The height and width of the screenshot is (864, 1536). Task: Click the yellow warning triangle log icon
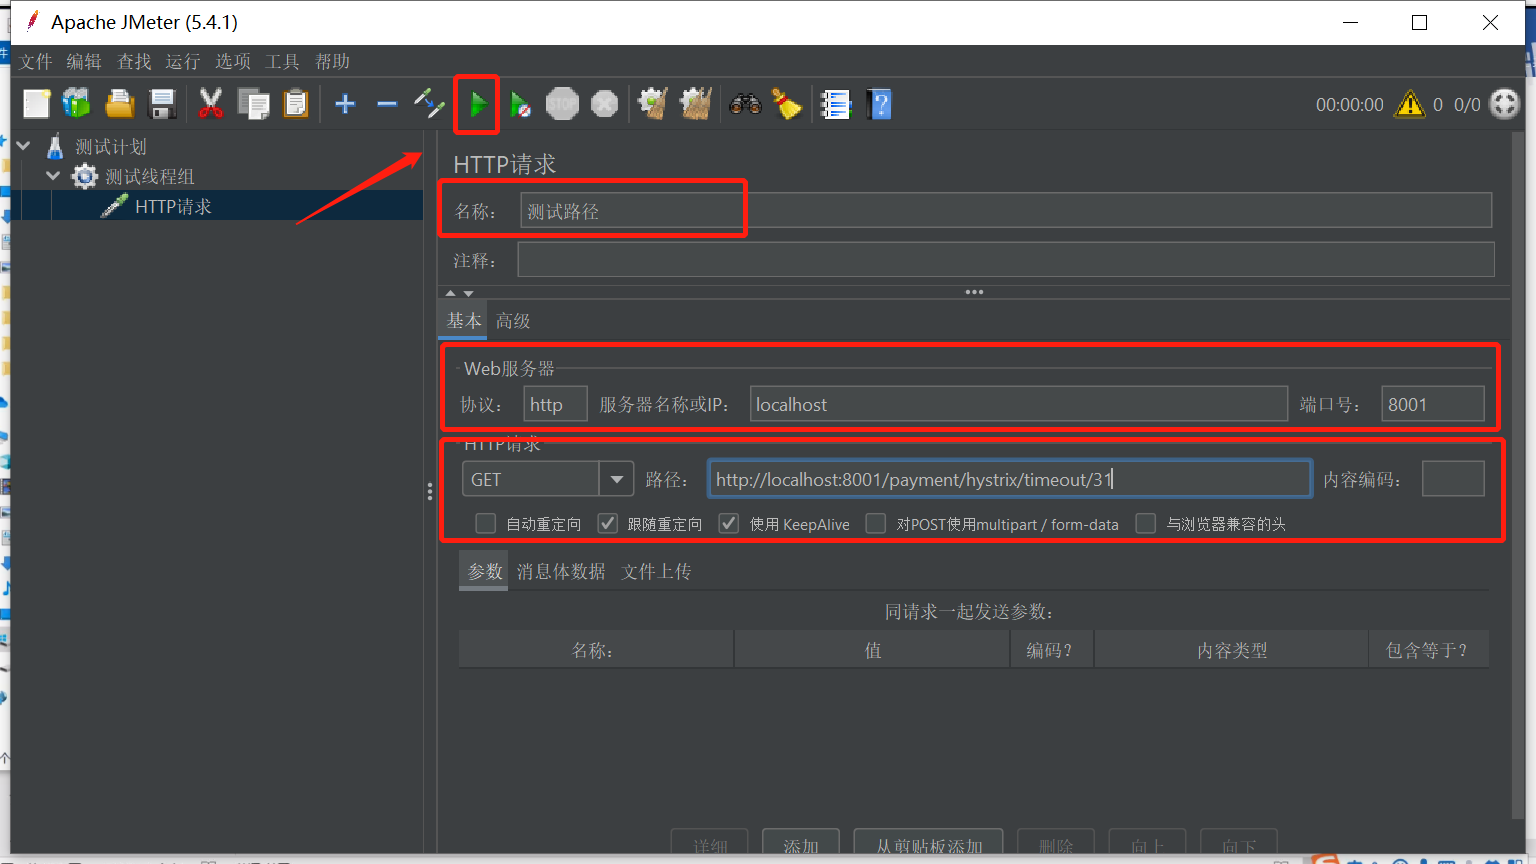pyautogui.click(x=1410, y=104)
